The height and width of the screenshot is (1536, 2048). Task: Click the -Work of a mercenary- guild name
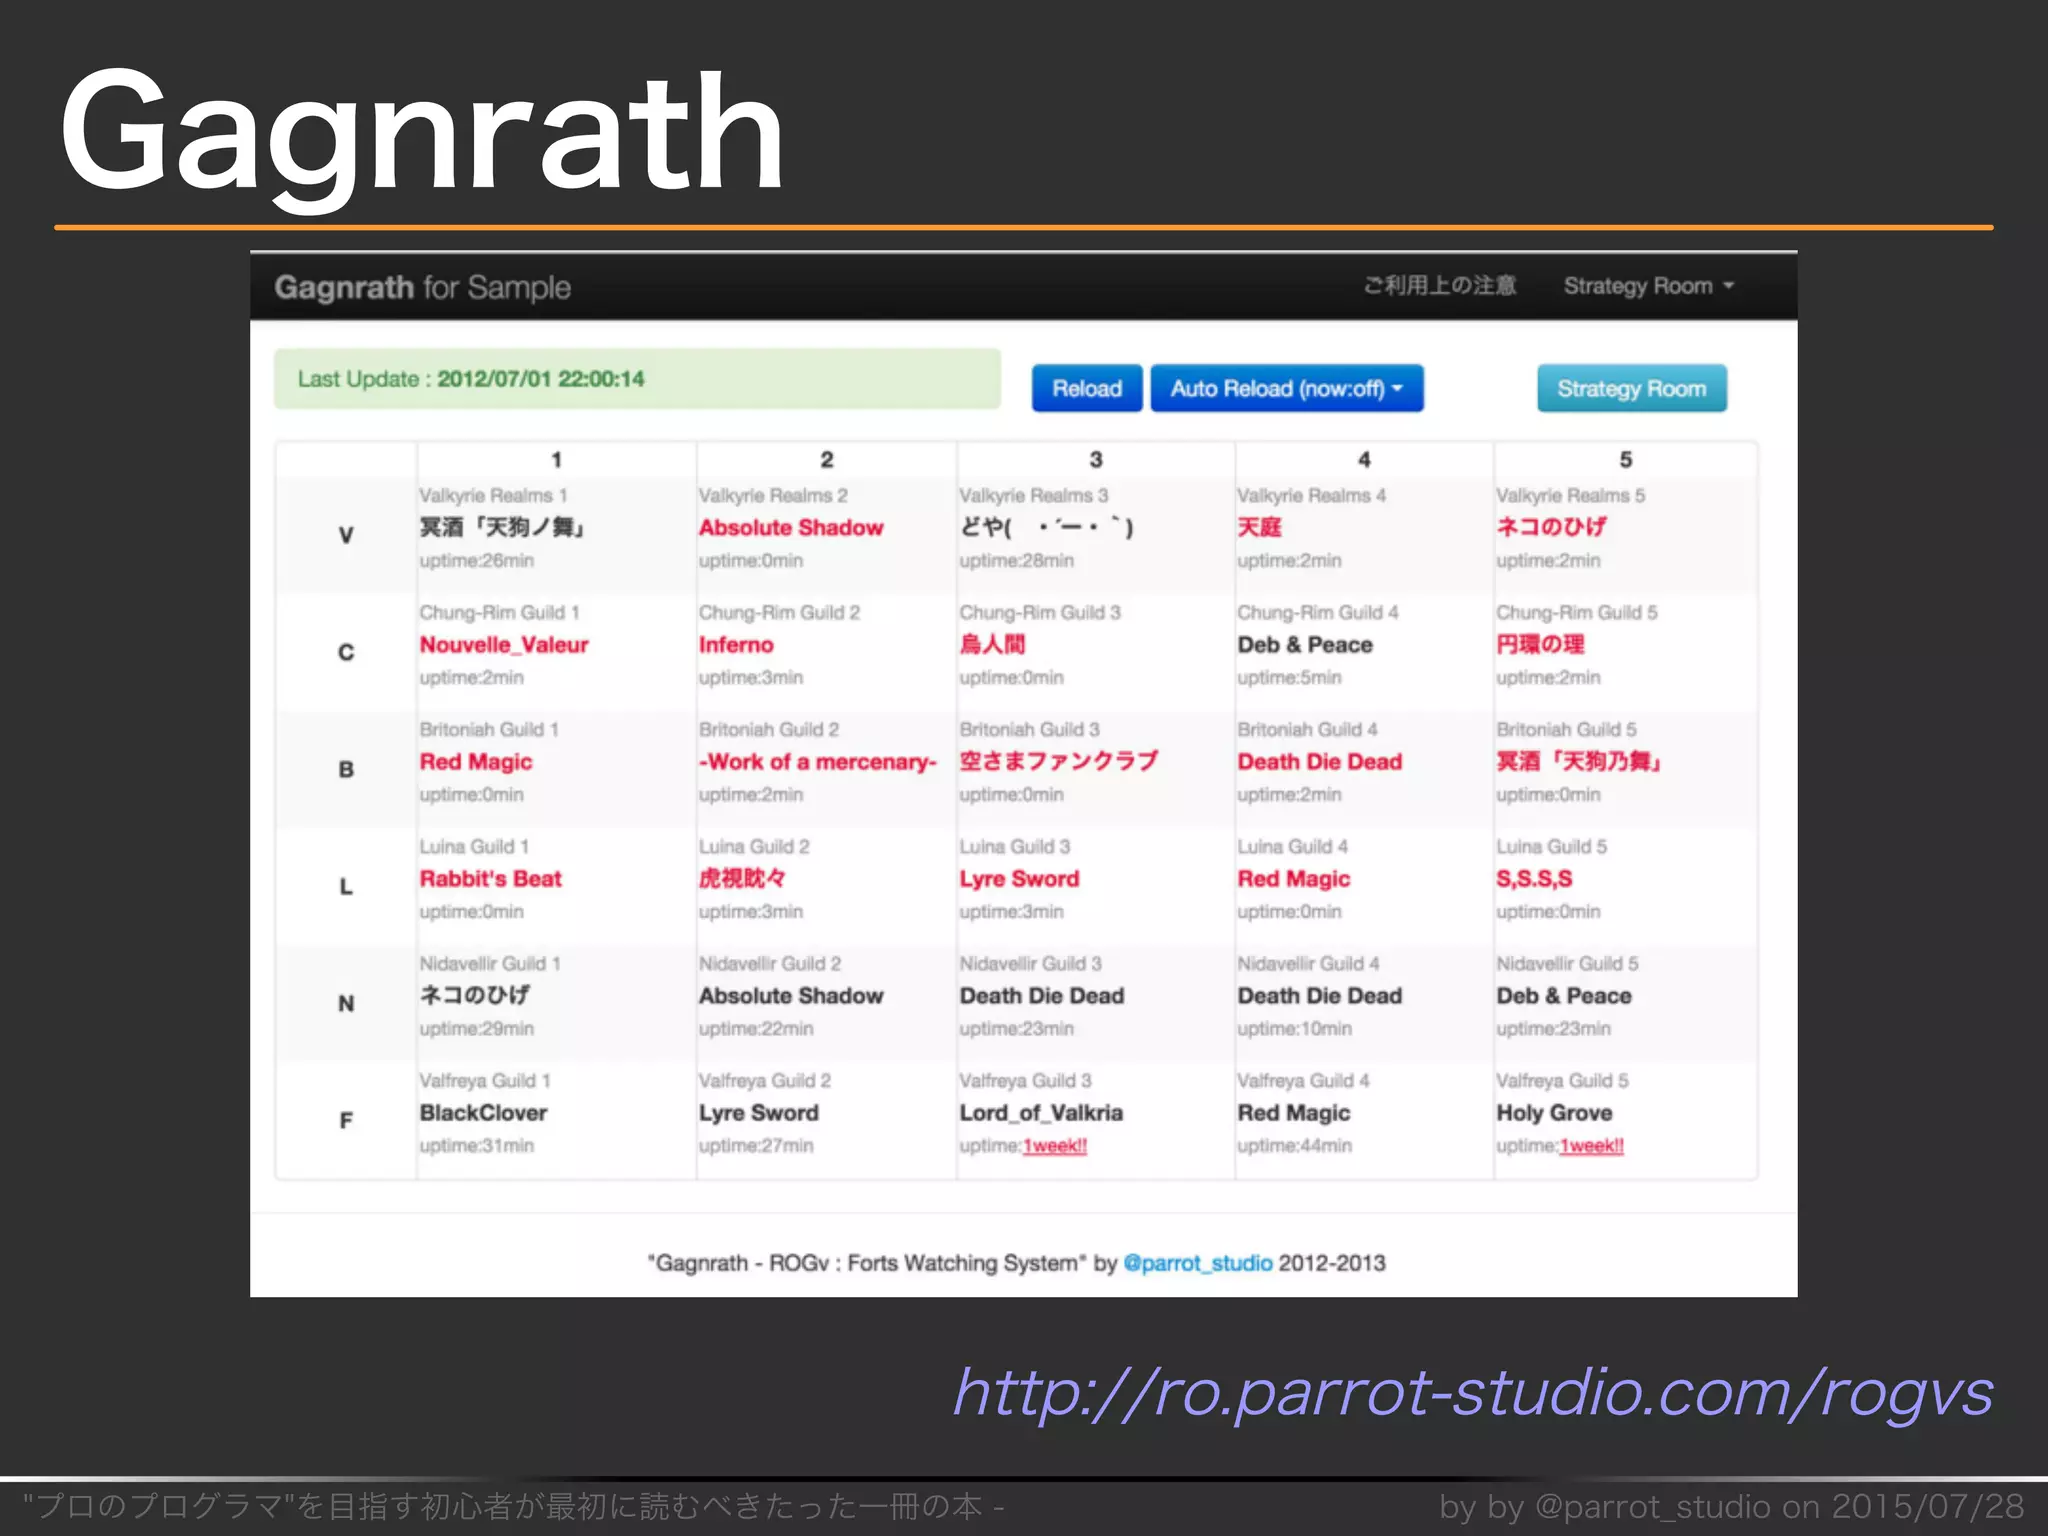pos(817,762)
